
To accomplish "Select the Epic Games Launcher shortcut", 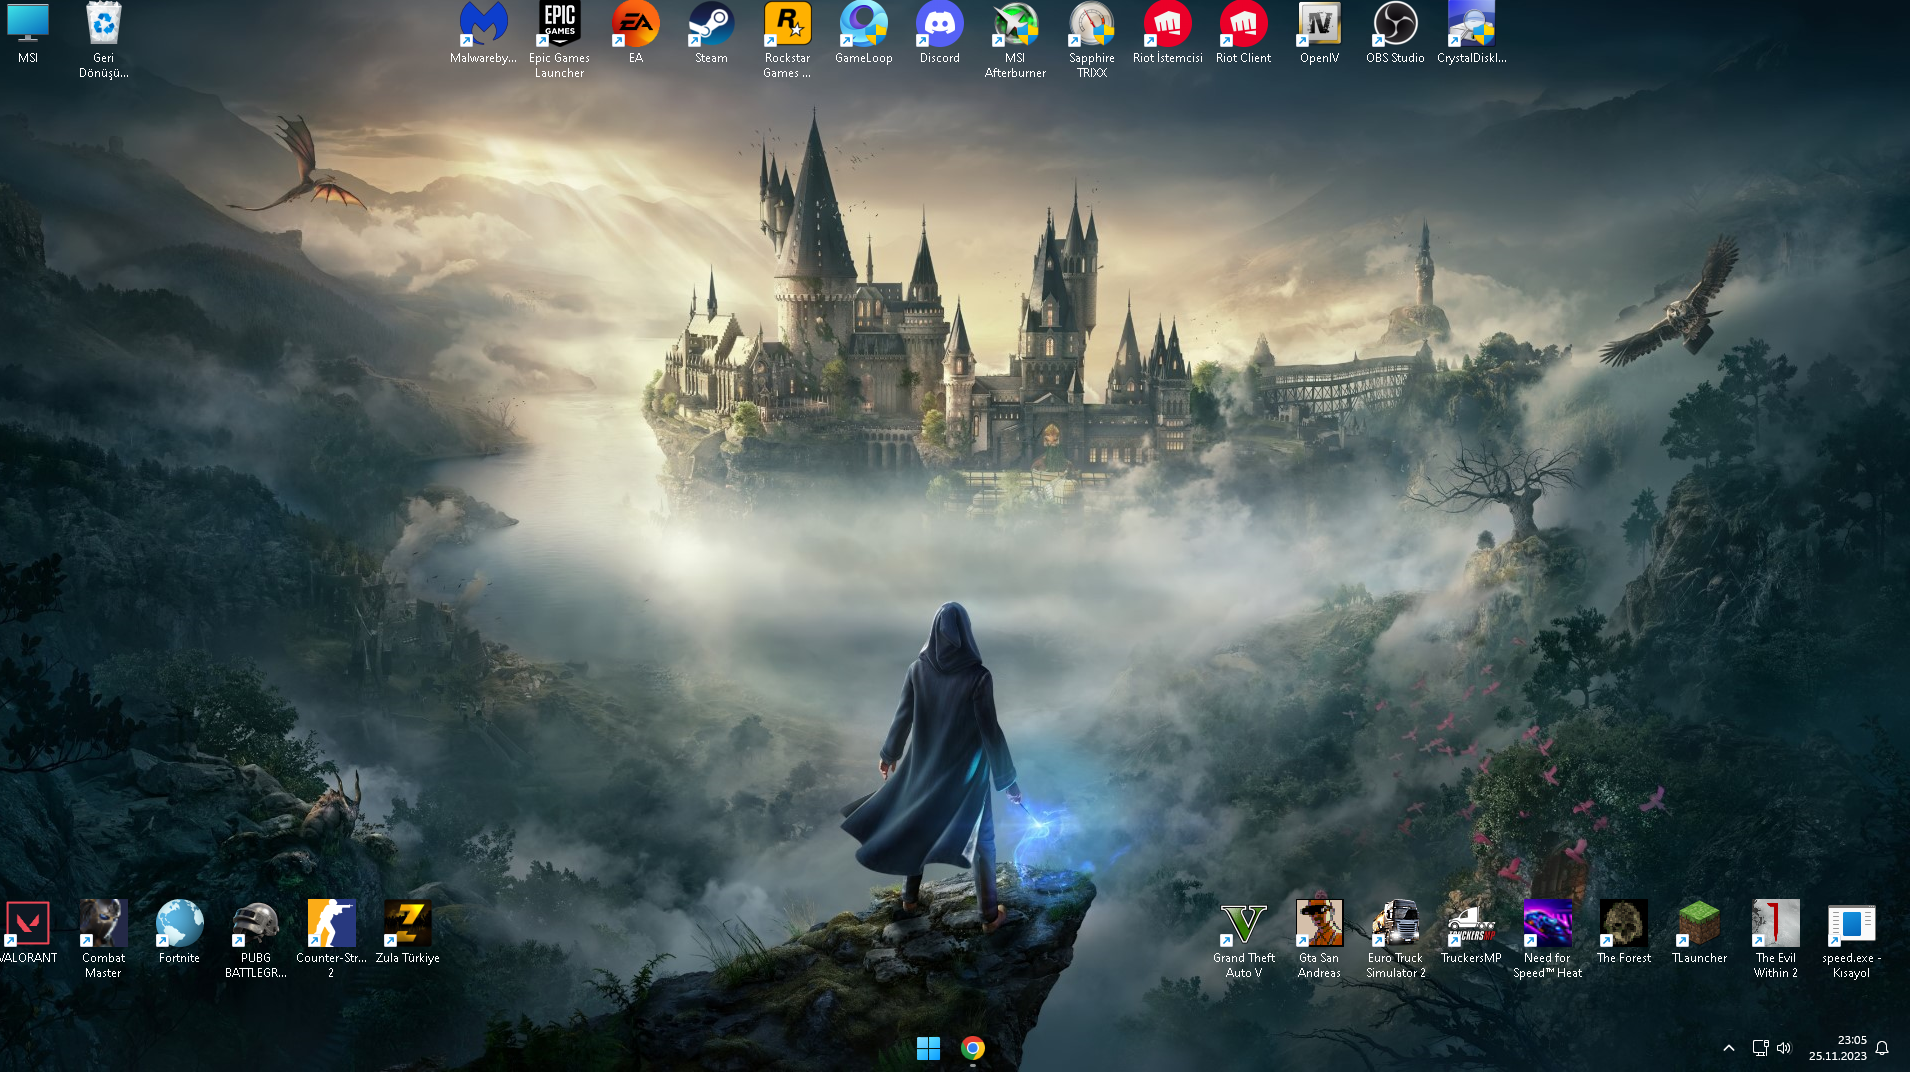I will pyautogui.click(x=560, y=40).
